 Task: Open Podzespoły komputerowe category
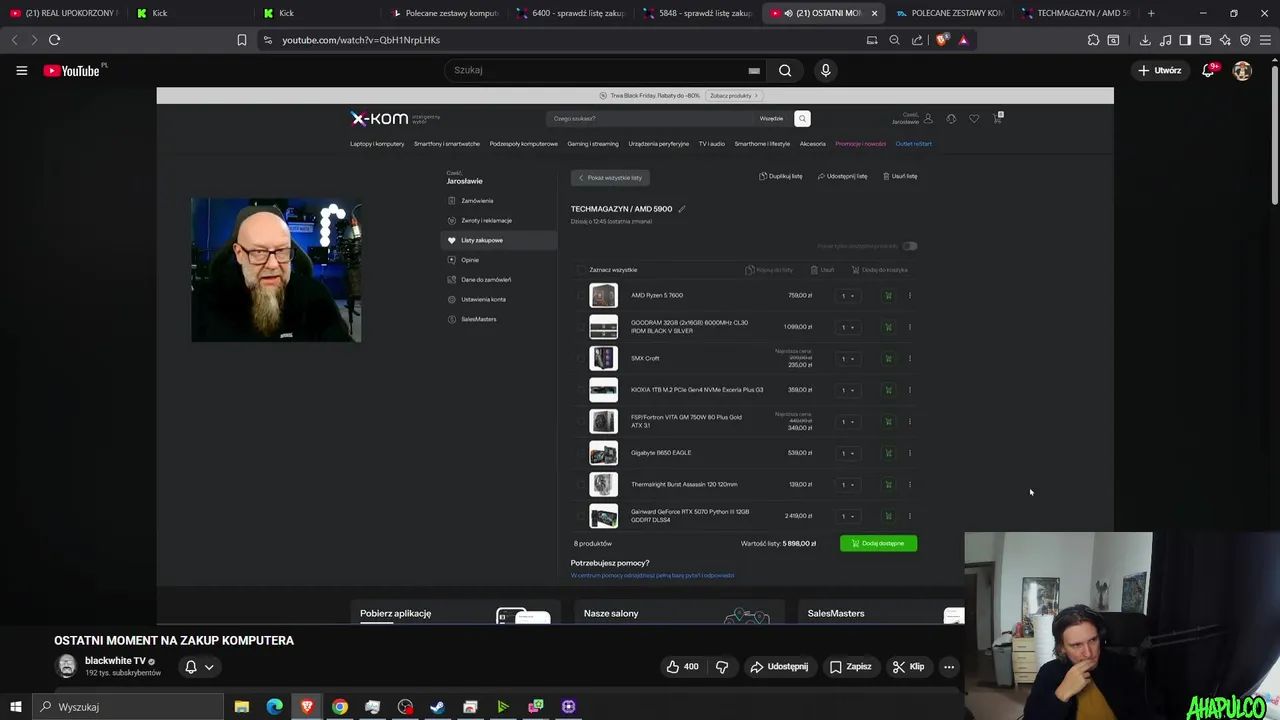pyautogui.click(x=524, y=144)
